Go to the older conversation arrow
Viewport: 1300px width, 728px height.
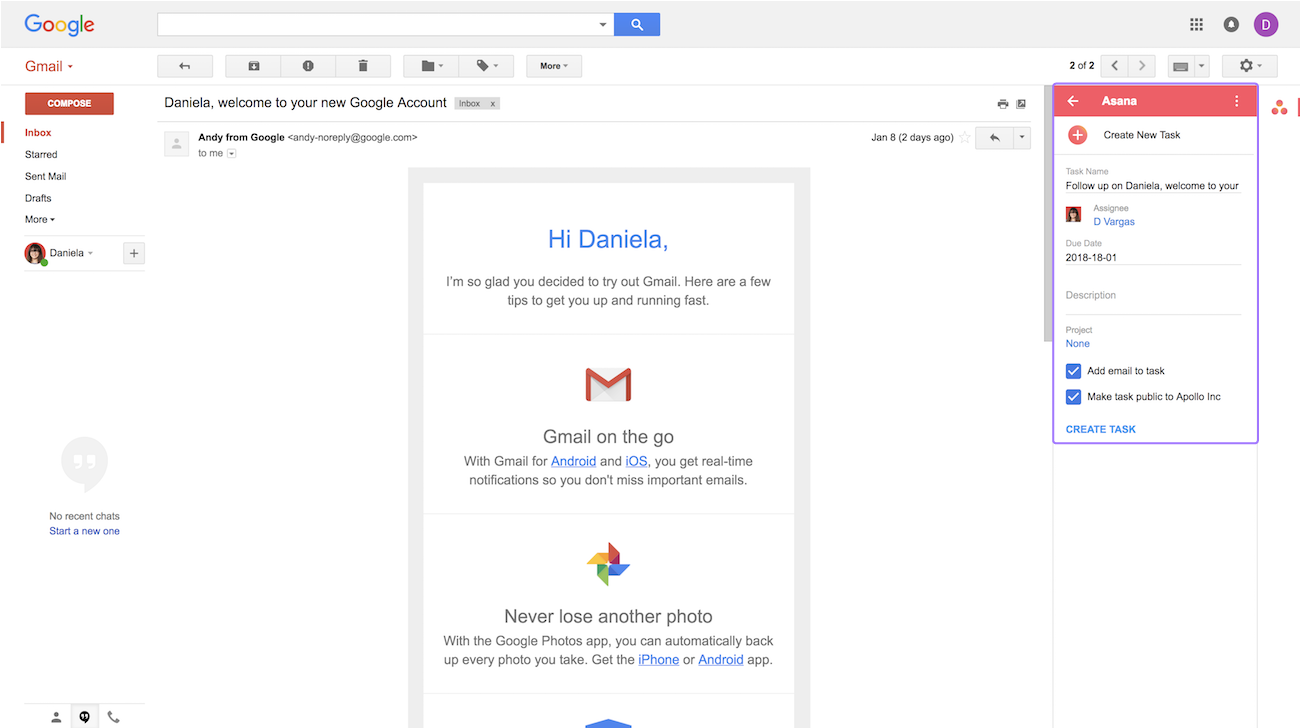pyautogui.click(x=1142, y=66)
